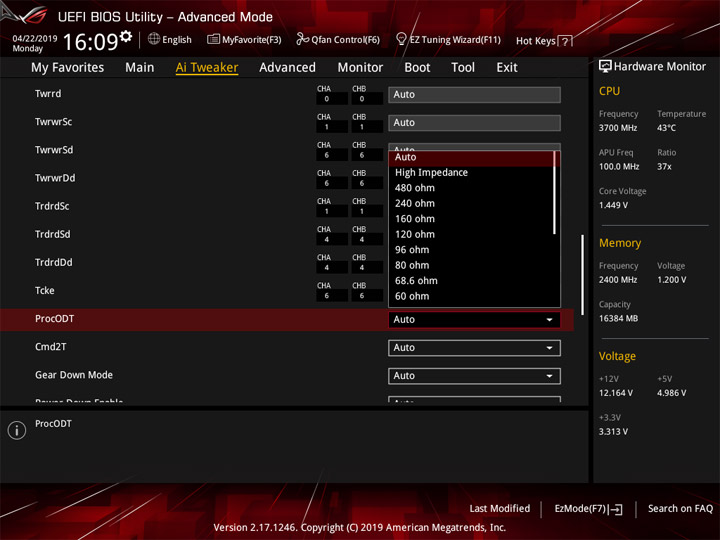
Task: Pick 480 ohm from the list
Action: pos(472,188)
